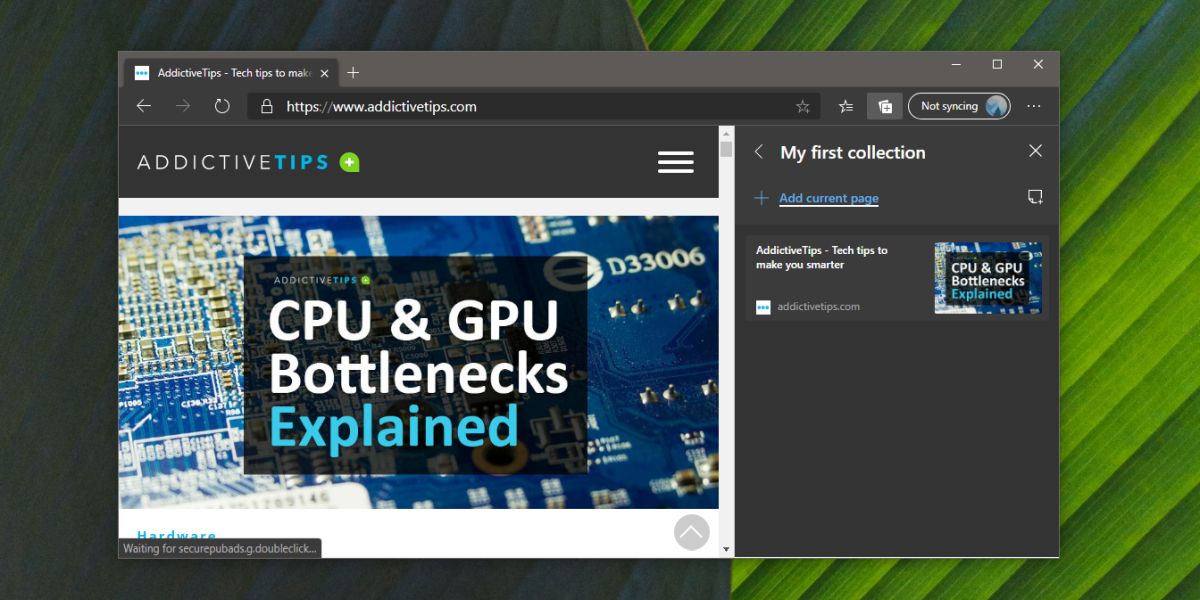The image size is (1200, 600).
Task: Go back to the previous page
Action: tap(144, 106)
